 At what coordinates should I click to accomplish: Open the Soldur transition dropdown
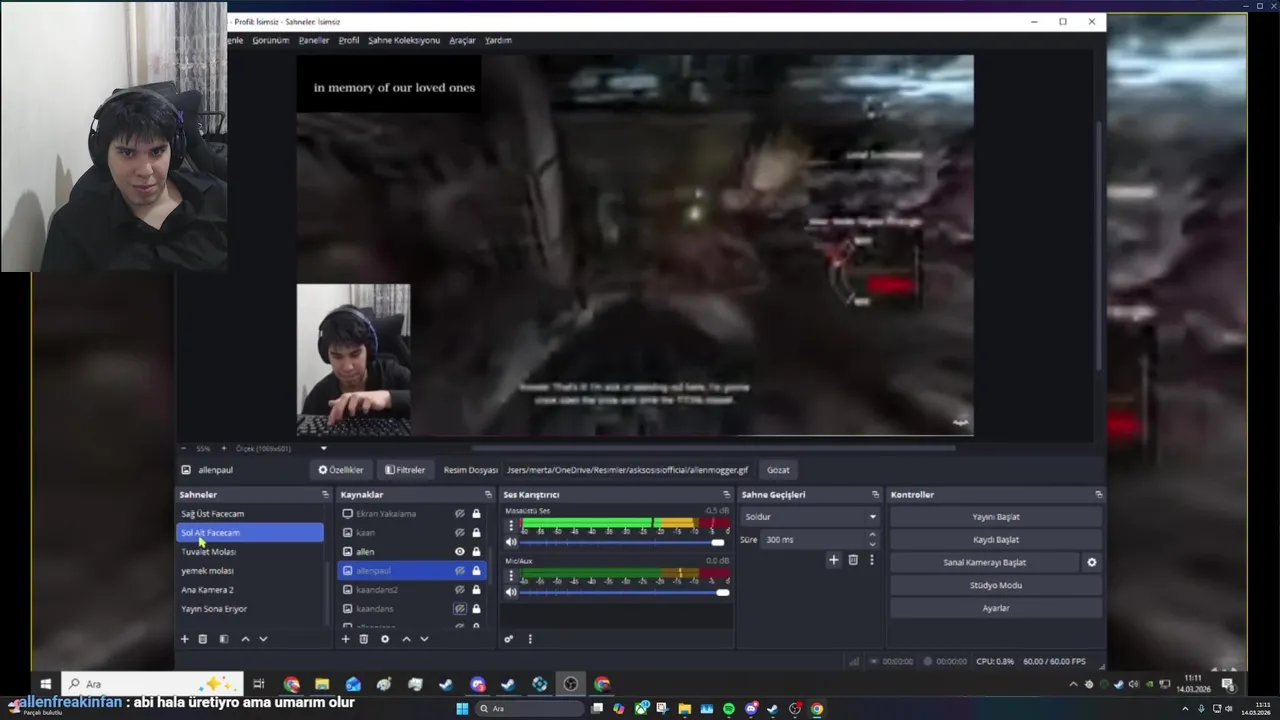(x=810, y=517)
